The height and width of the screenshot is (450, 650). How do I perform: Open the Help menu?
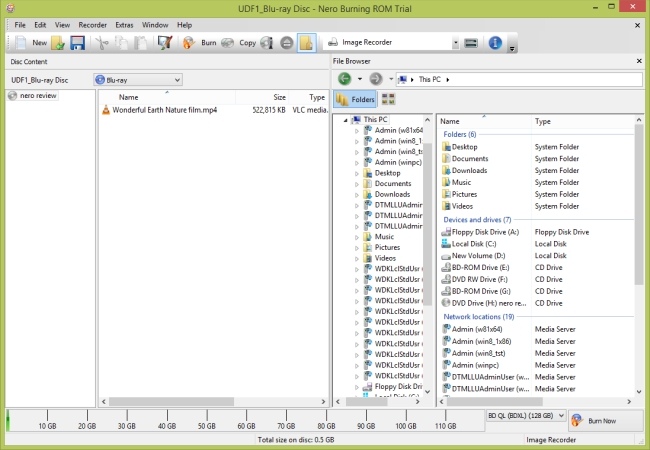click(184, 25)
